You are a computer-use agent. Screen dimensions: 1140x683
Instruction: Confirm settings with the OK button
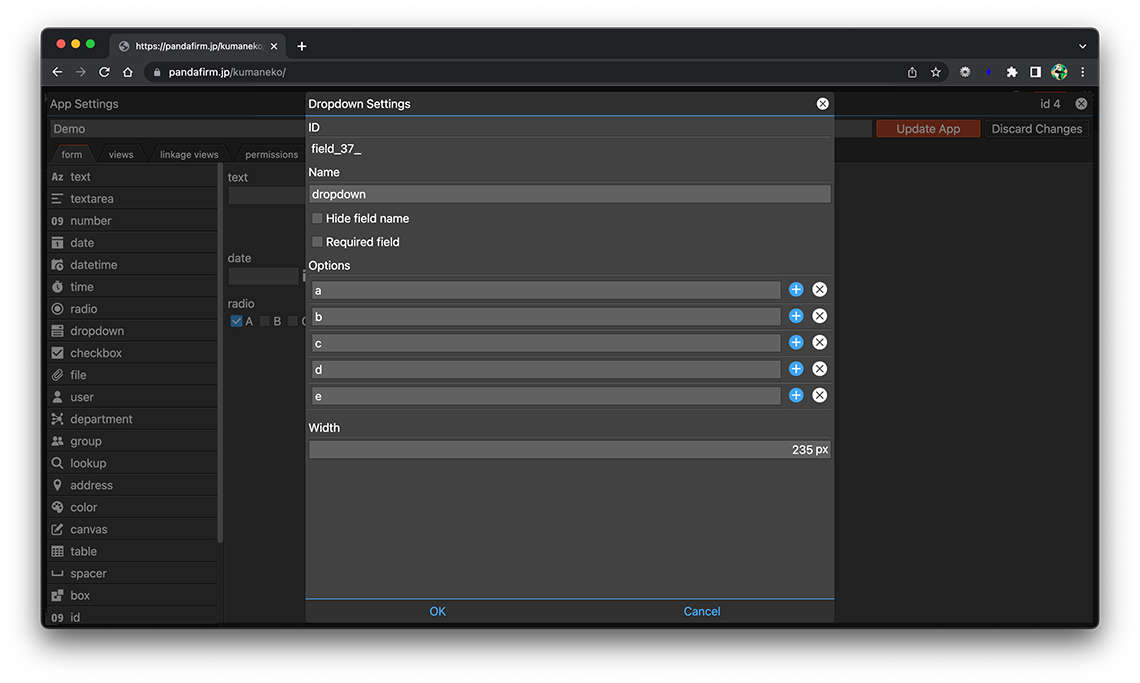tap(438, 612)
